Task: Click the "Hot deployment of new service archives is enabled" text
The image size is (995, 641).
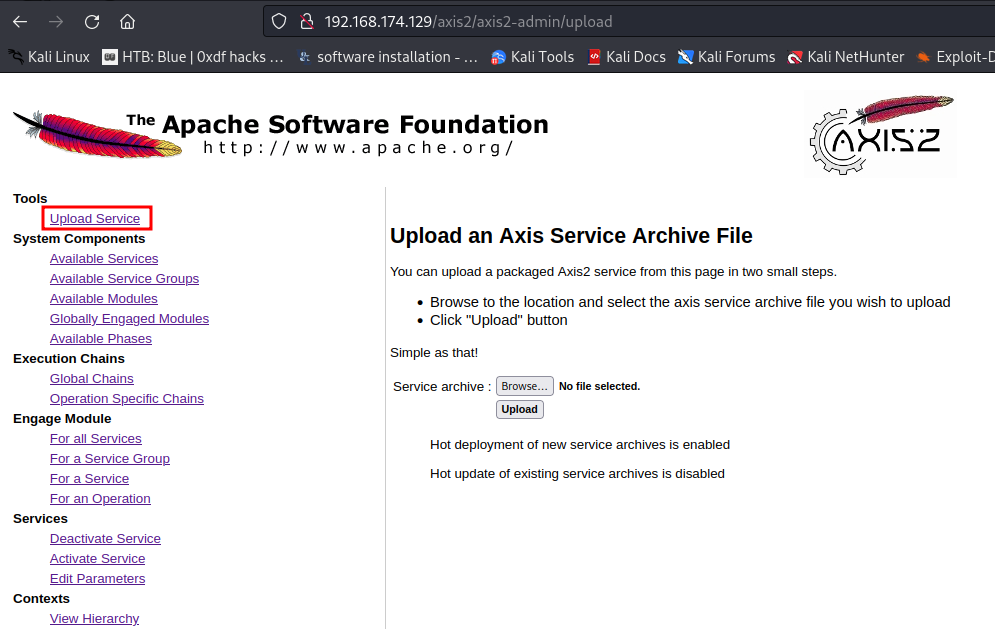Action: [580, 445]
